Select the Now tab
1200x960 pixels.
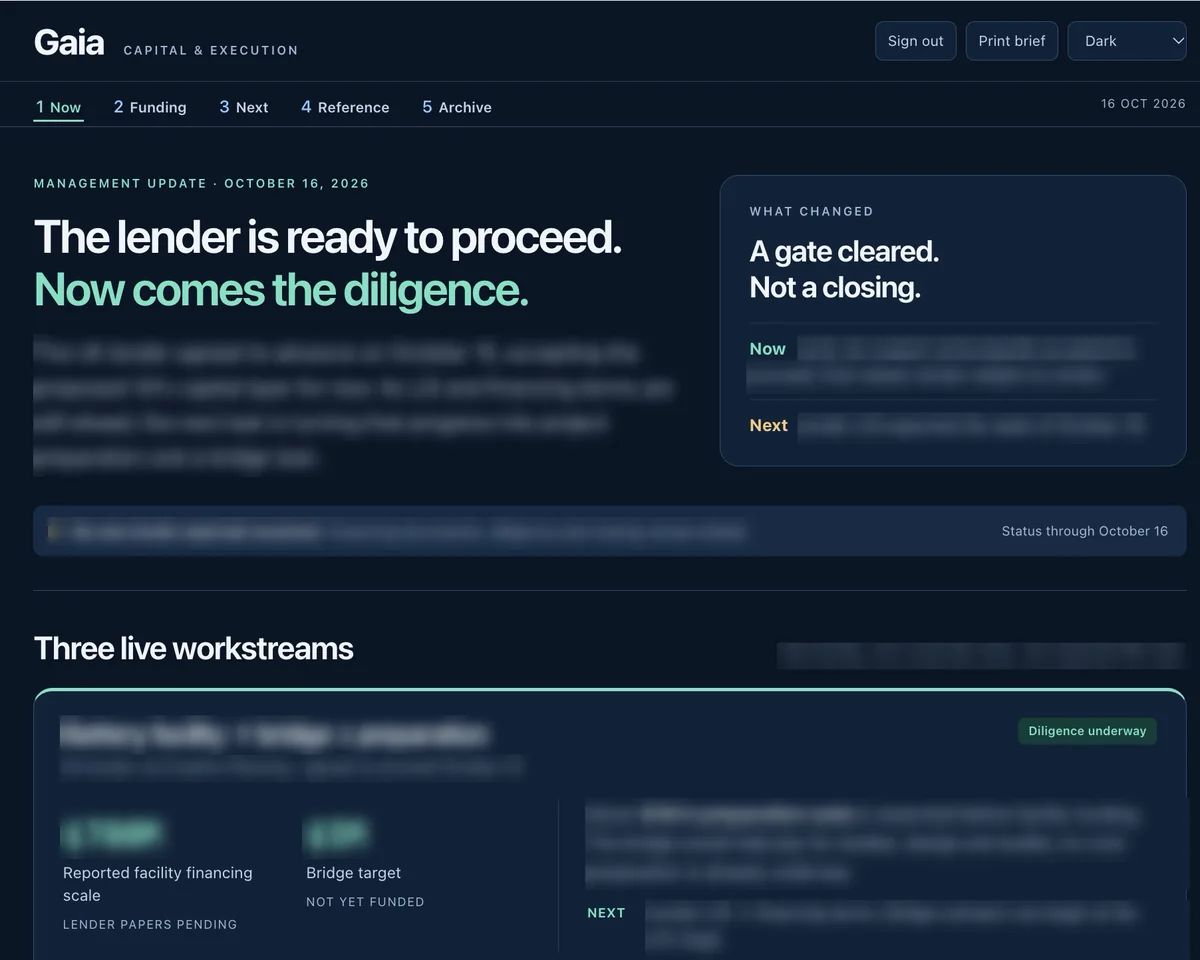[x=58, y=107]
